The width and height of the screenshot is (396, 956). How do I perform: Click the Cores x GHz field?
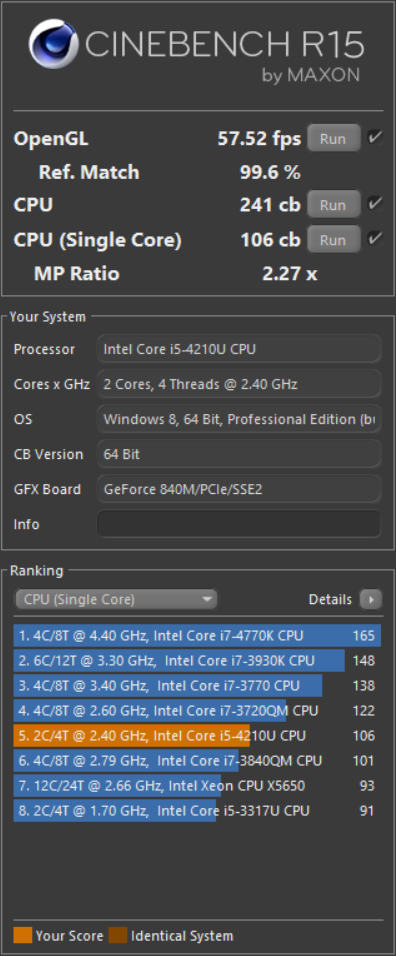click(239, 384)
